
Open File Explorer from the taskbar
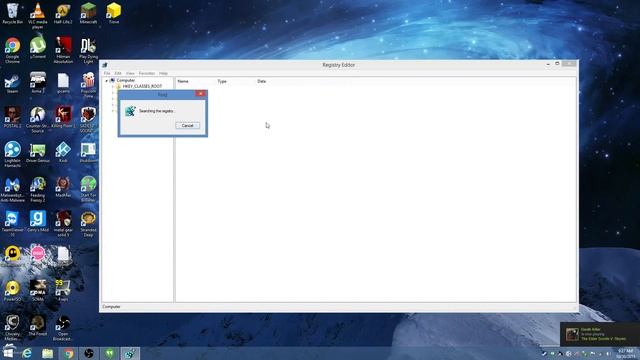pos(48,353)
